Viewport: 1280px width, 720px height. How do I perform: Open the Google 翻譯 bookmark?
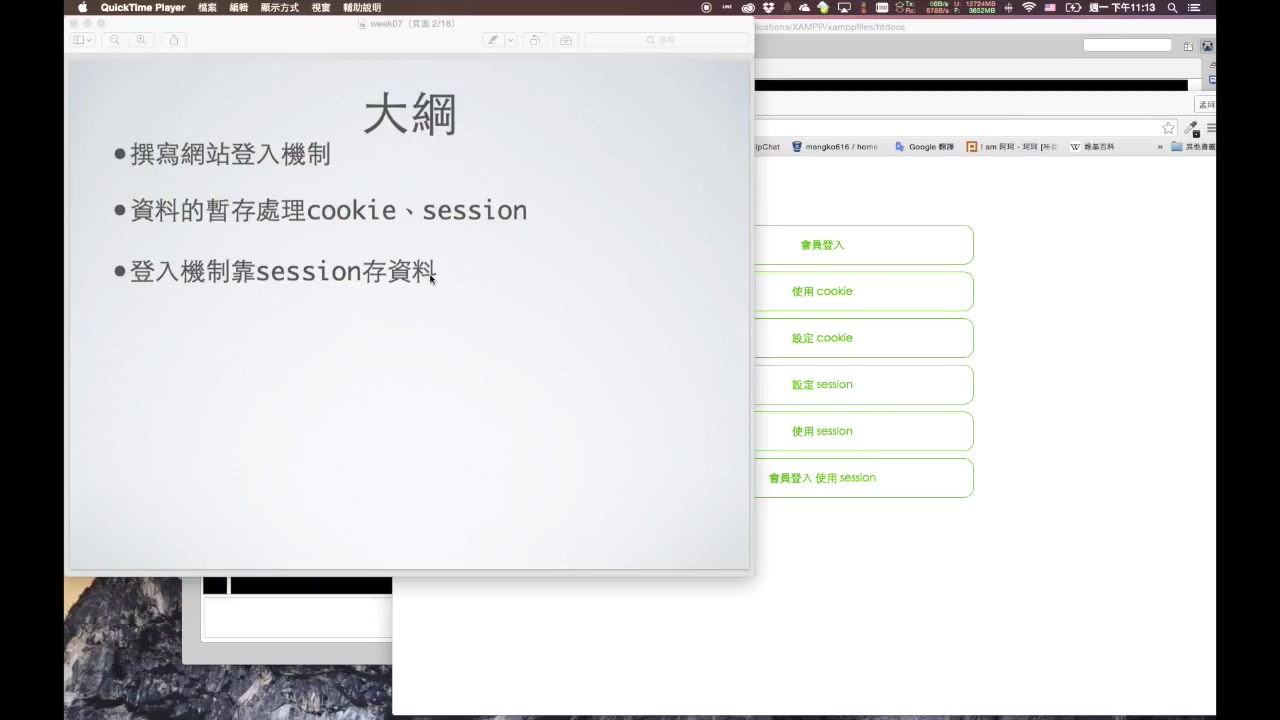click(924, 147)
